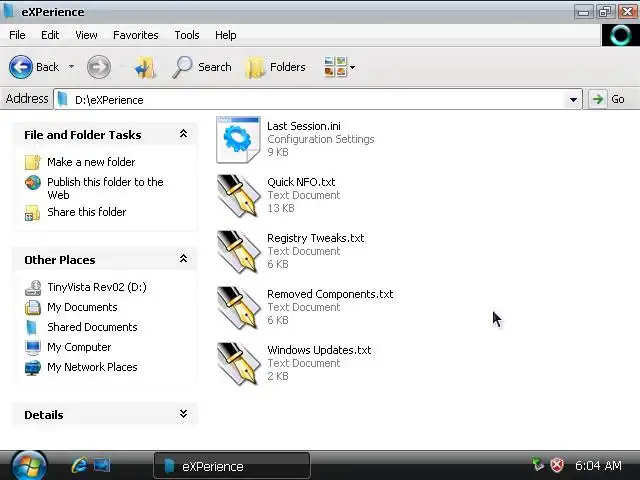Click Share this folder link
The width and height of the screenshot is (640, 480).
87,212
